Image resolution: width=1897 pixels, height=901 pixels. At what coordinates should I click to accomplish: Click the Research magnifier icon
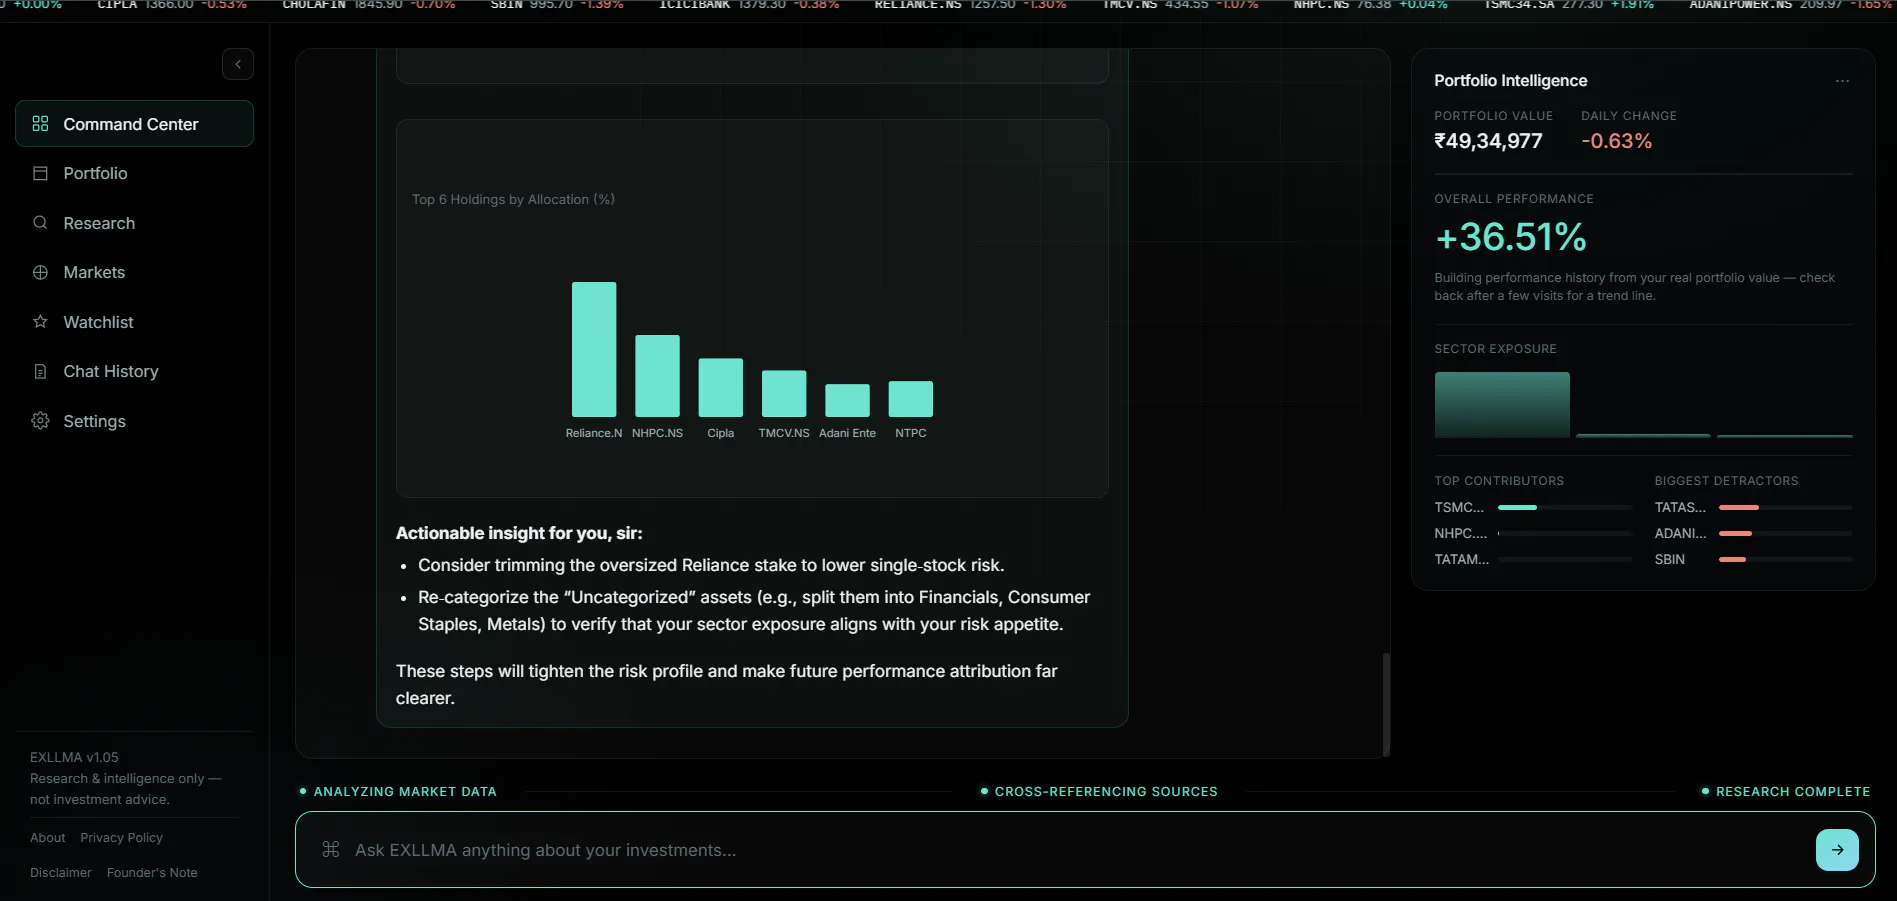pyautogui.click(x=40, y=223)
